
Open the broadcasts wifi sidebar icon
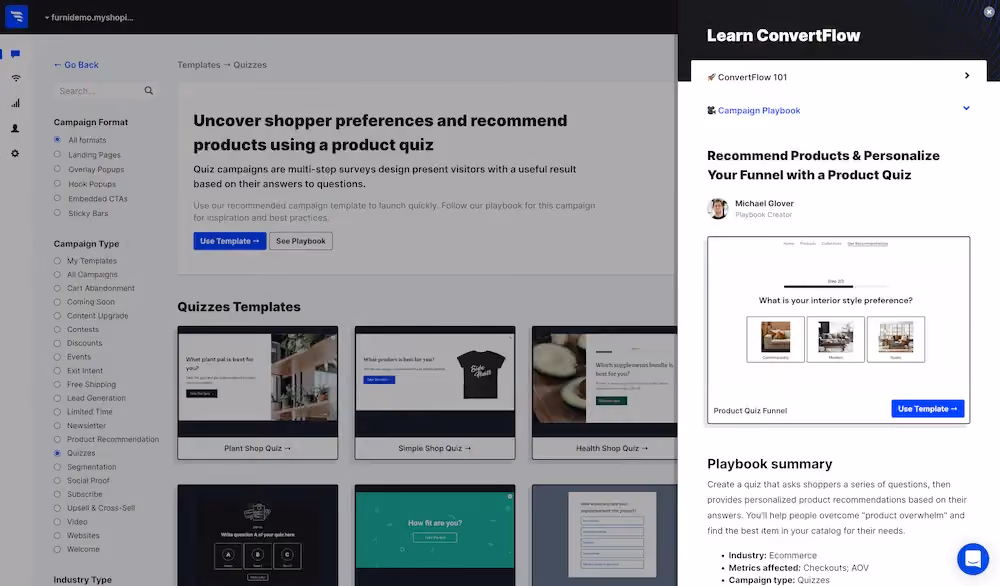tap(15, 78)
